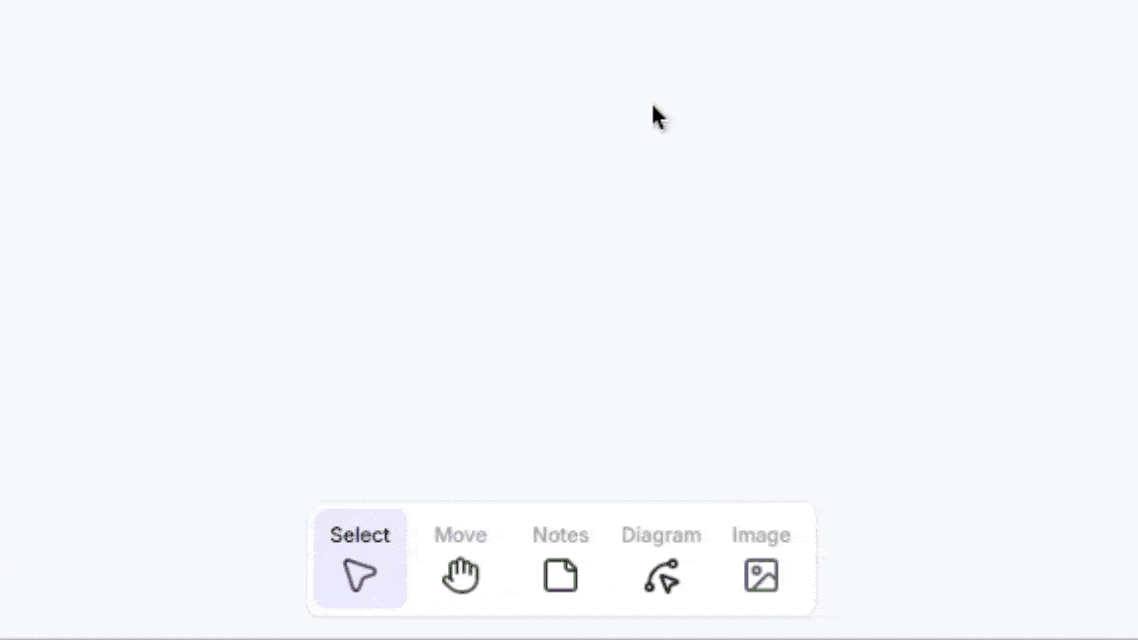The width and height of the screenshot is (1138, 640).
Task: Select the arrow pointer Select tool icon
Action: 360,575
